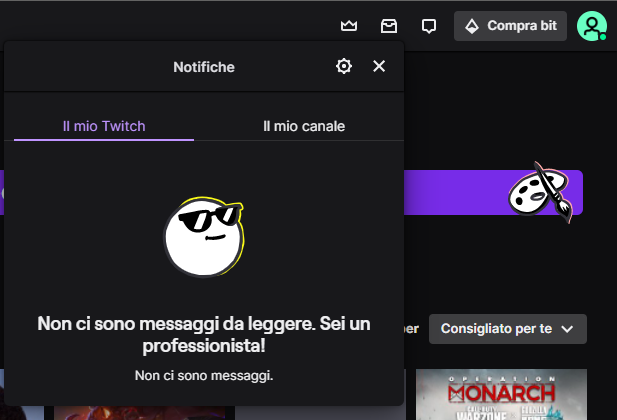This screenshot has width=617, height=420.
Task: Open notification settings gear icon
Action: coord(344,66)
